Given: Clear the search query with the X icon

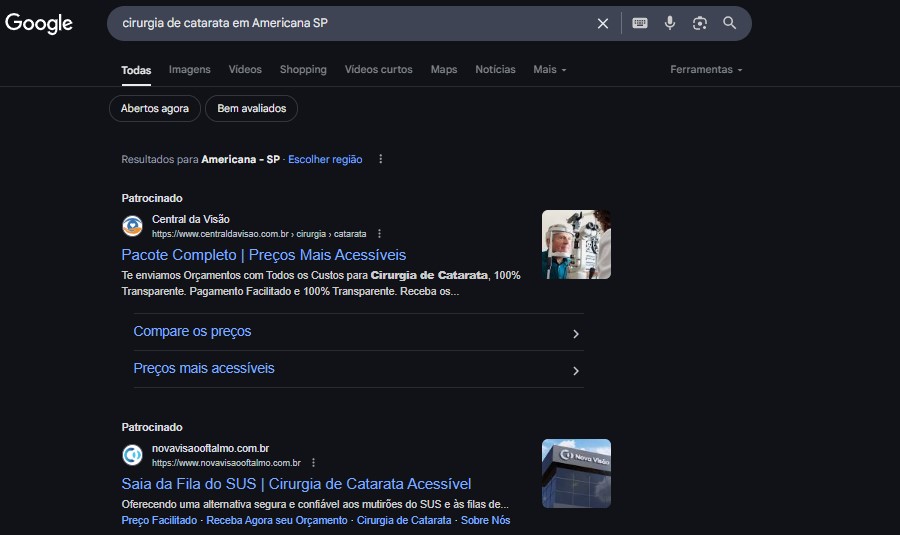Looking at the screenshot, I should pyautogui.click(x=603, y=24).
